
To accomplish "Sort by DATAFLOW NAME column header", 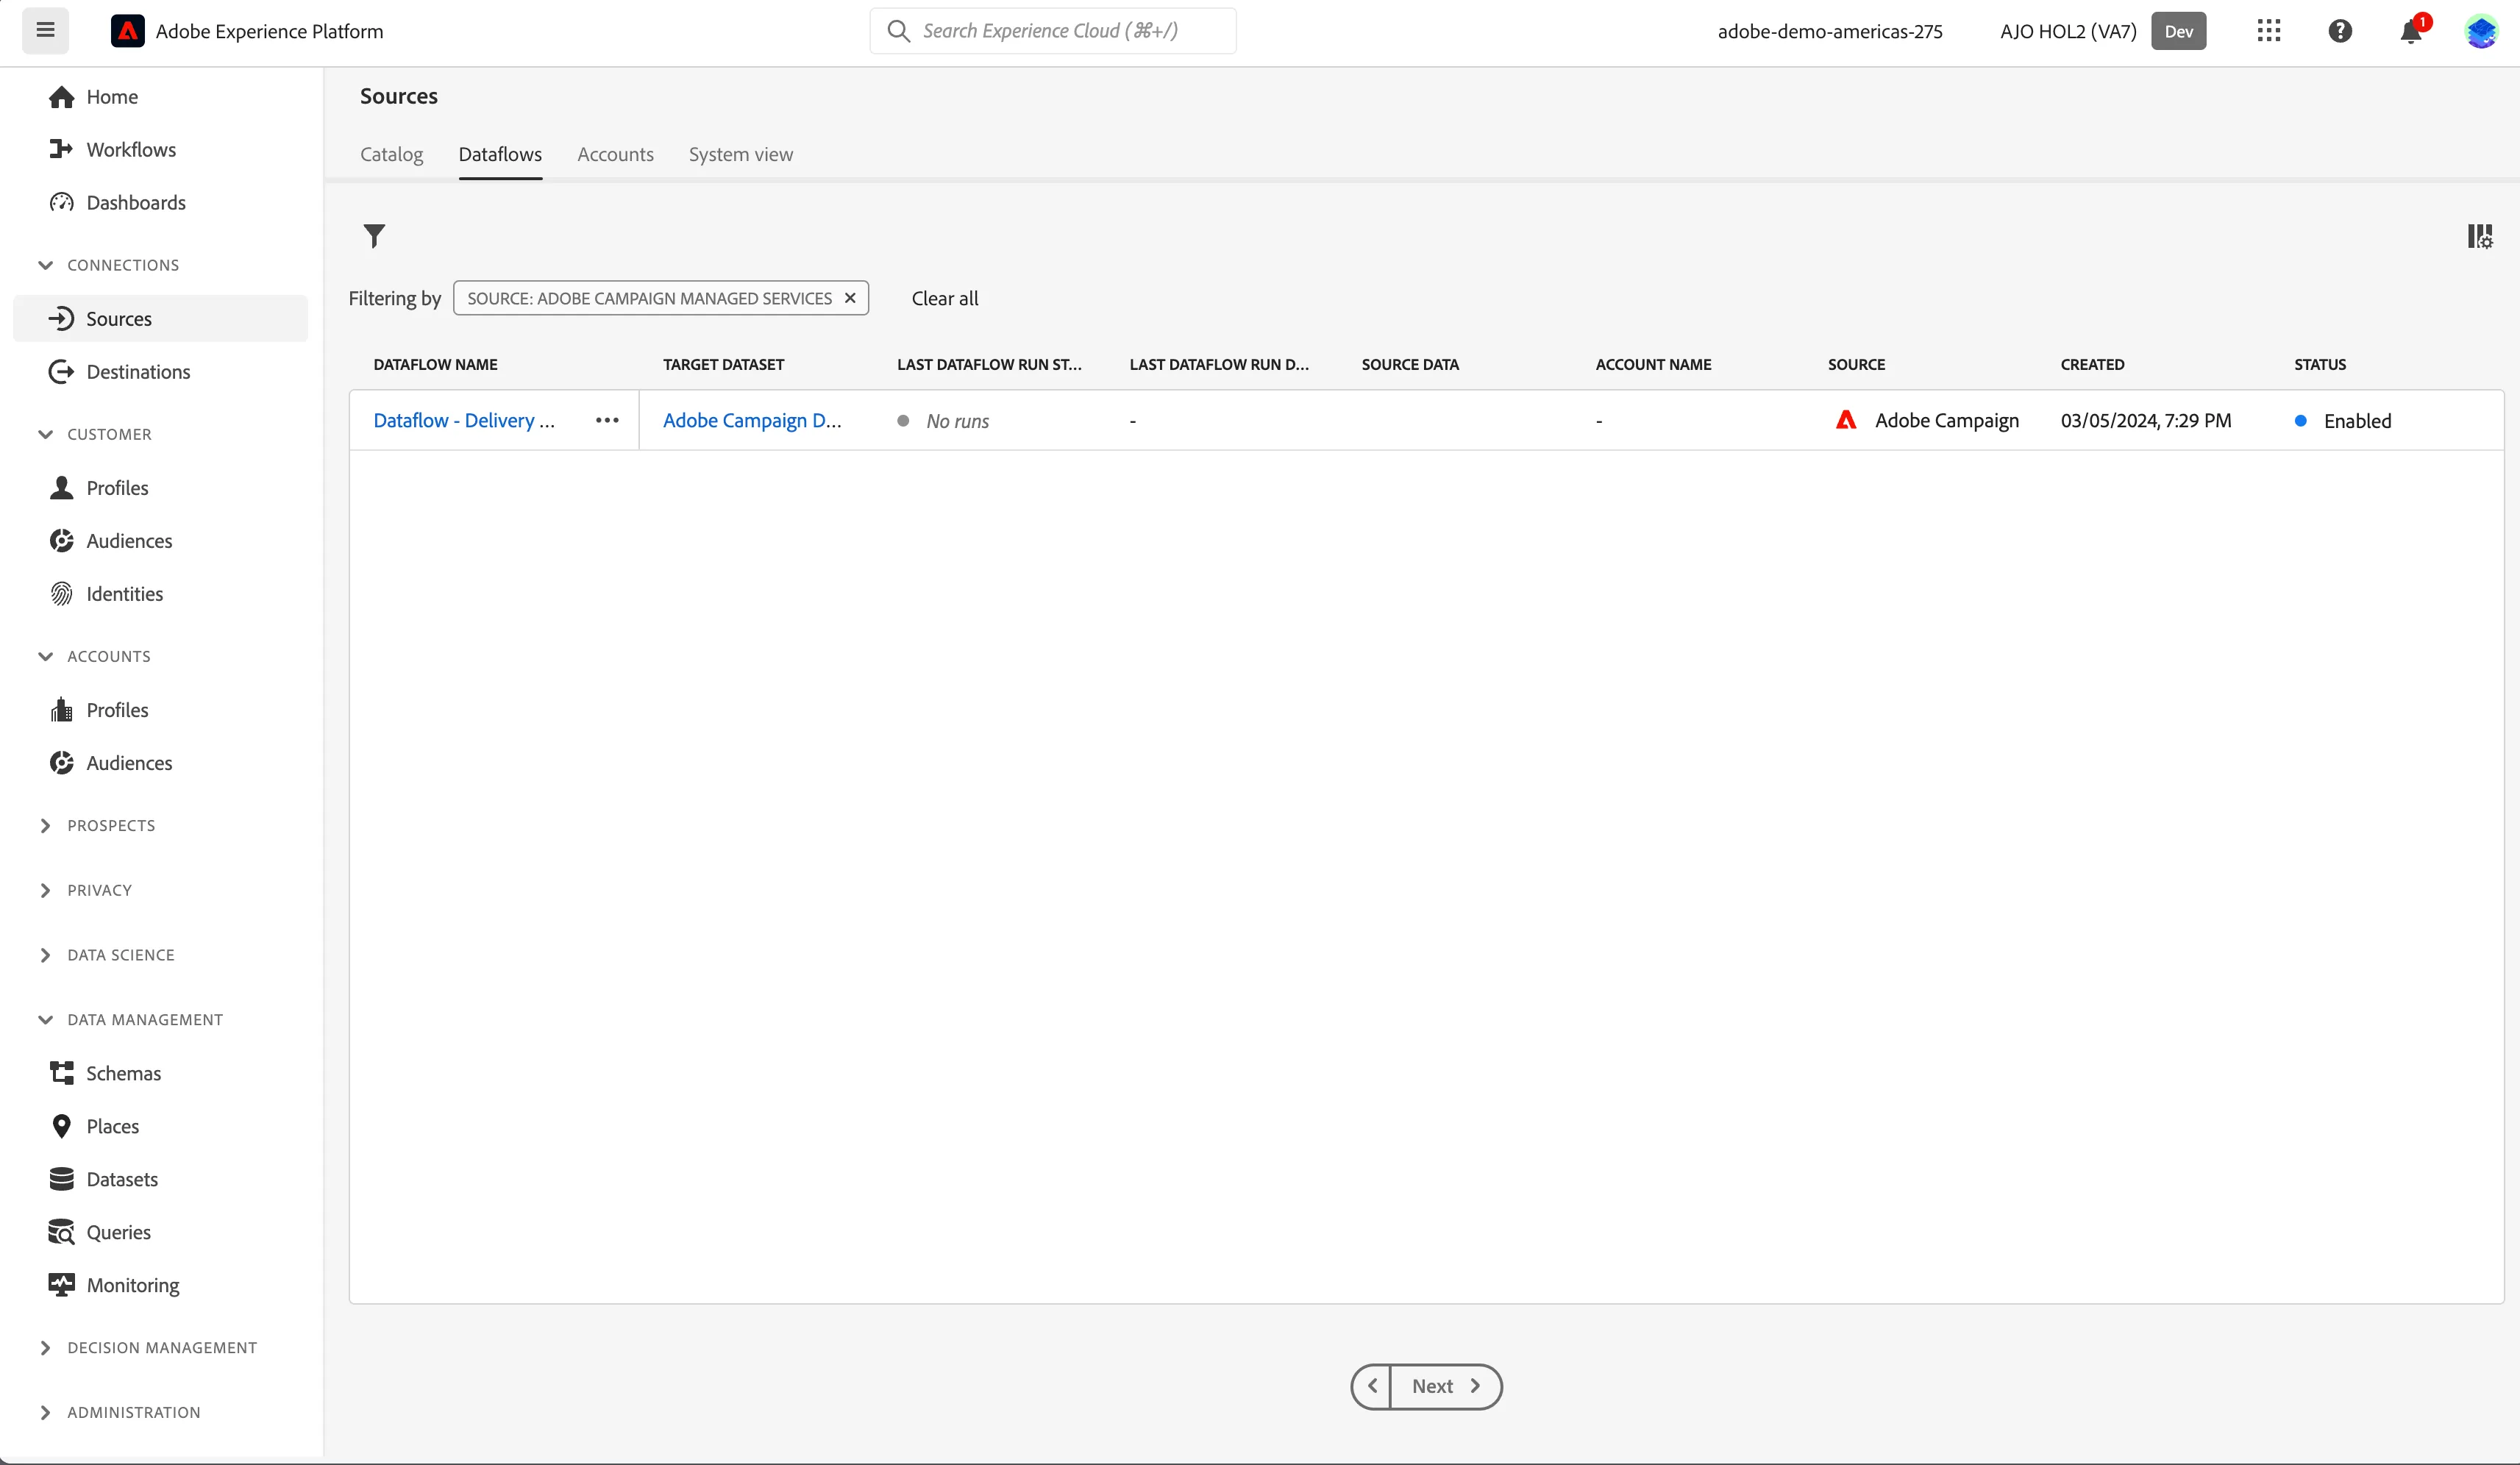I will pos(435,364).
